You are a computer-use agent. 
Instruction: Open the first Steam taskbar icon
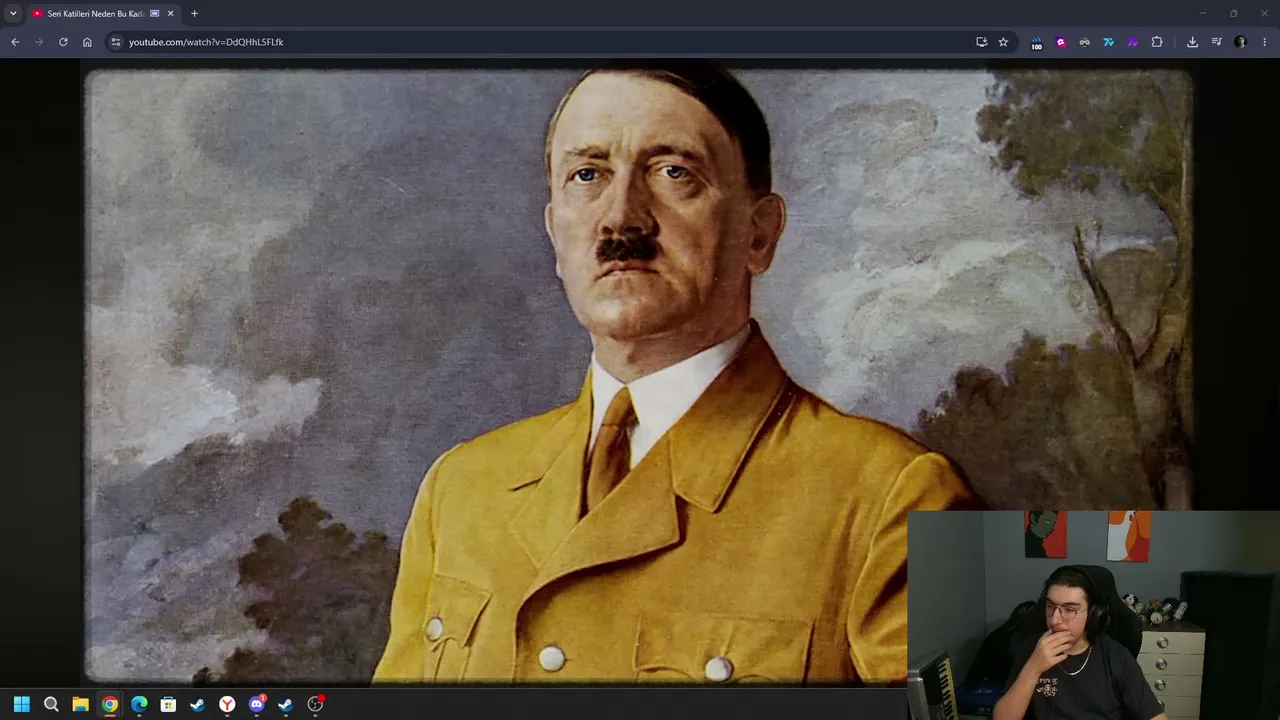[x=197, y=704]
